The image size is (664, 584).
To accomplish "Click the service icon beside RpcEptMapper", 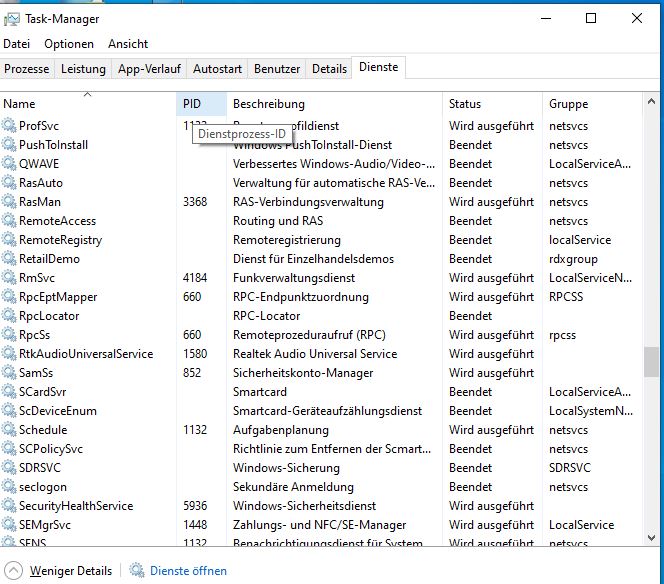I will [9, 297].
